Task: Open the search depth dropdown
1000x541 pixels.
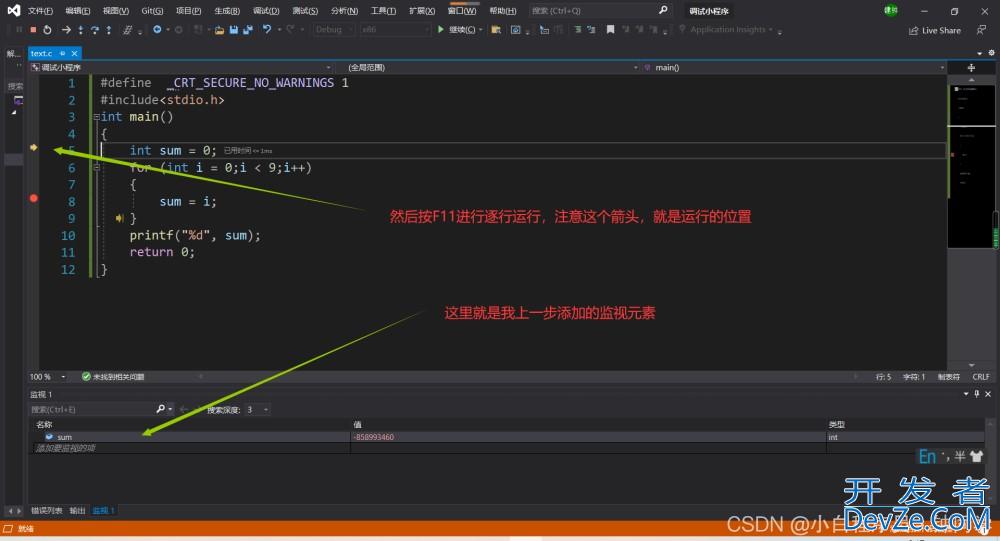Action: coord(265,410)
